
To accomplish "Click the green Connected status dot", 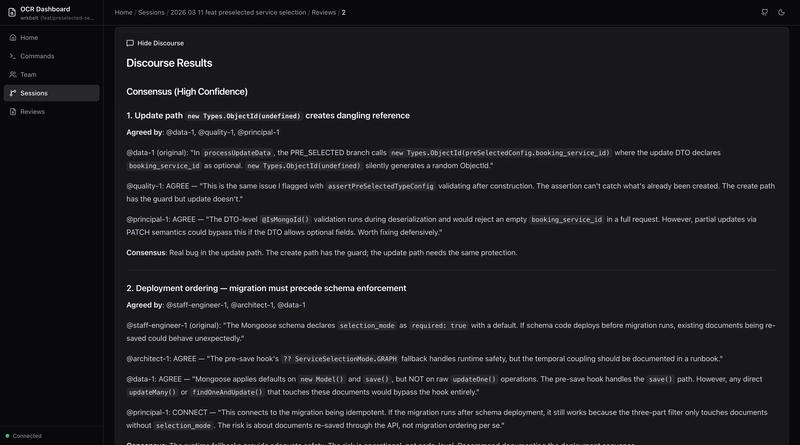I will coord(8,436).
